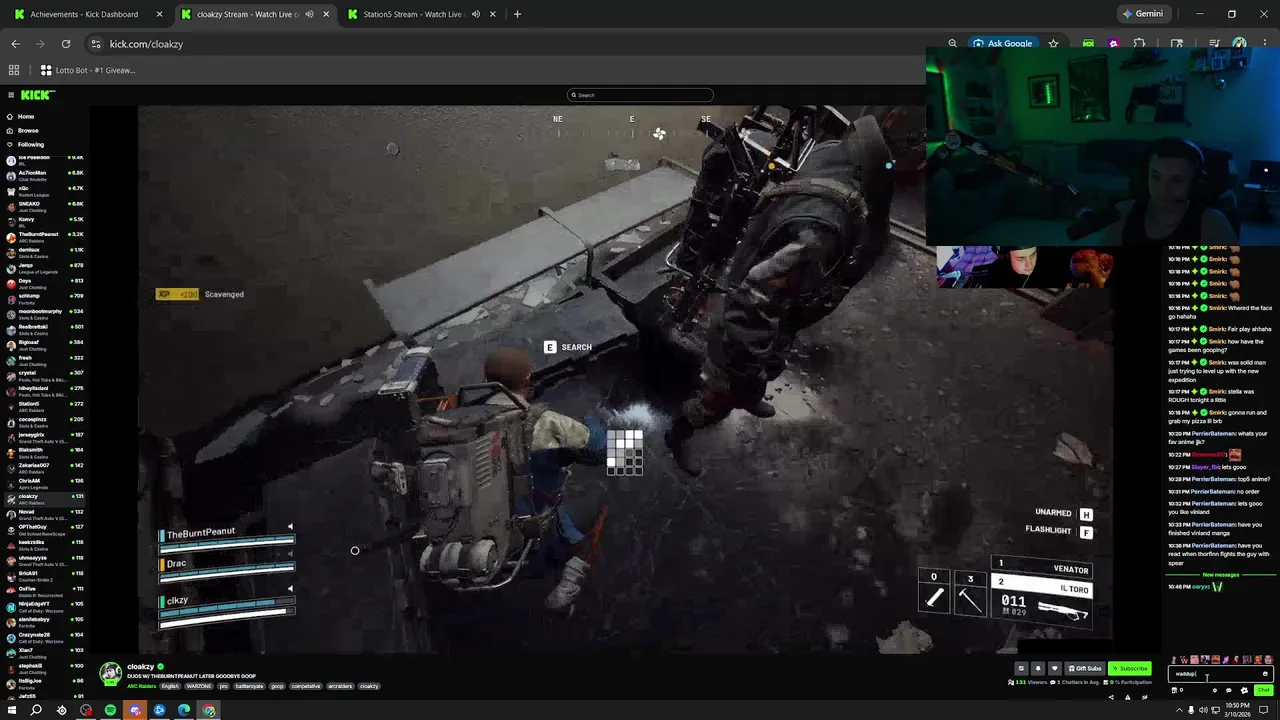Toggle channel notifications bell
The height and width of the screenshot is (720, 1280).
(x=1038, y=668)
